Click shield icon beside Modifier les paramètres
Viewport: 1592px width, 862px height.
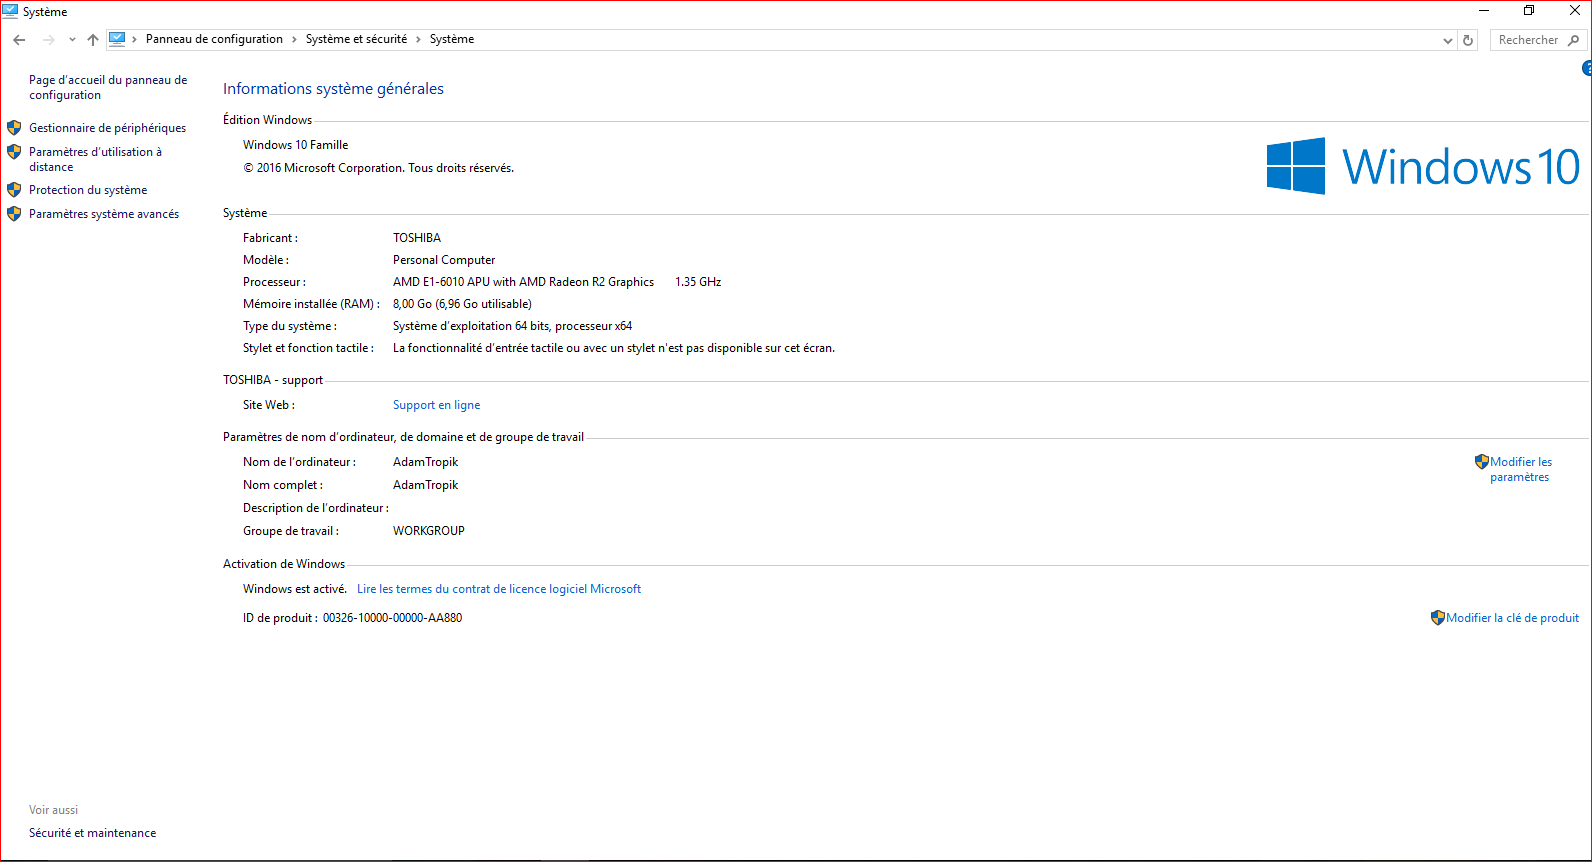click(x=1482, y=462)
